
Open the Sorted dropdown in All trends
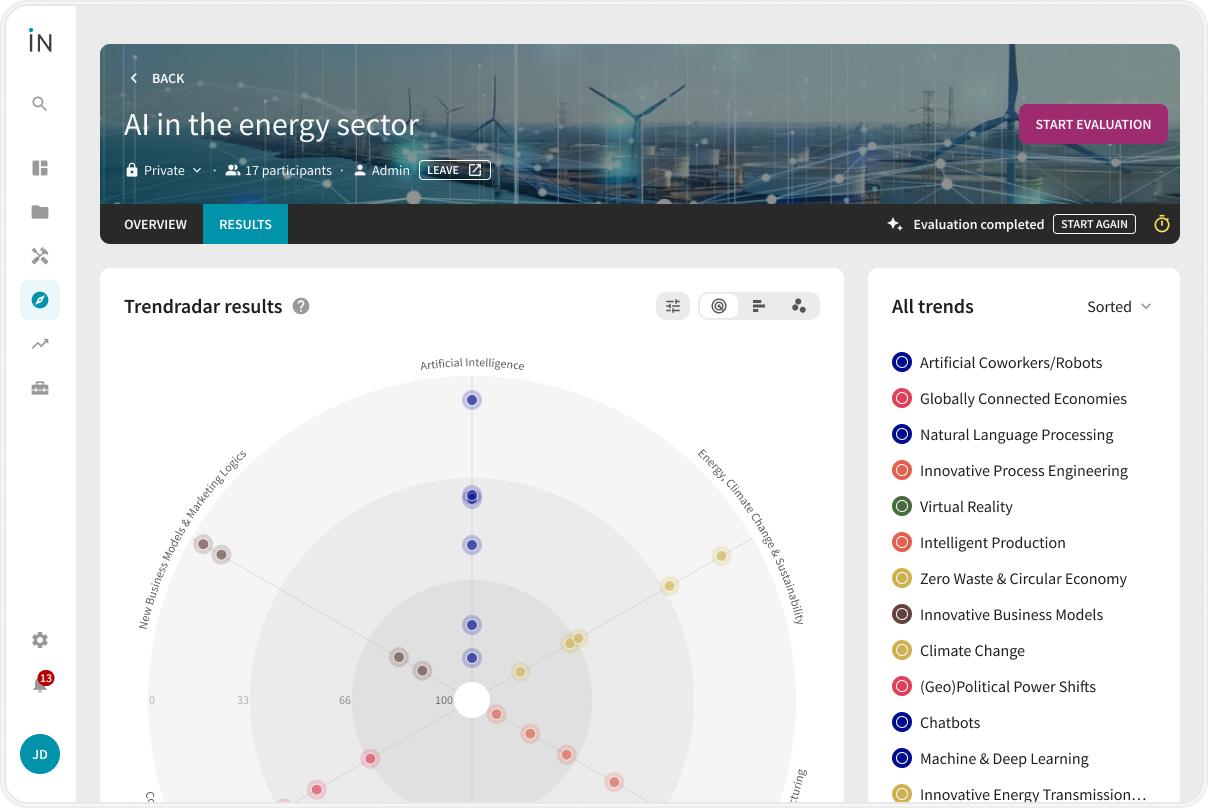click(1120, 307)
